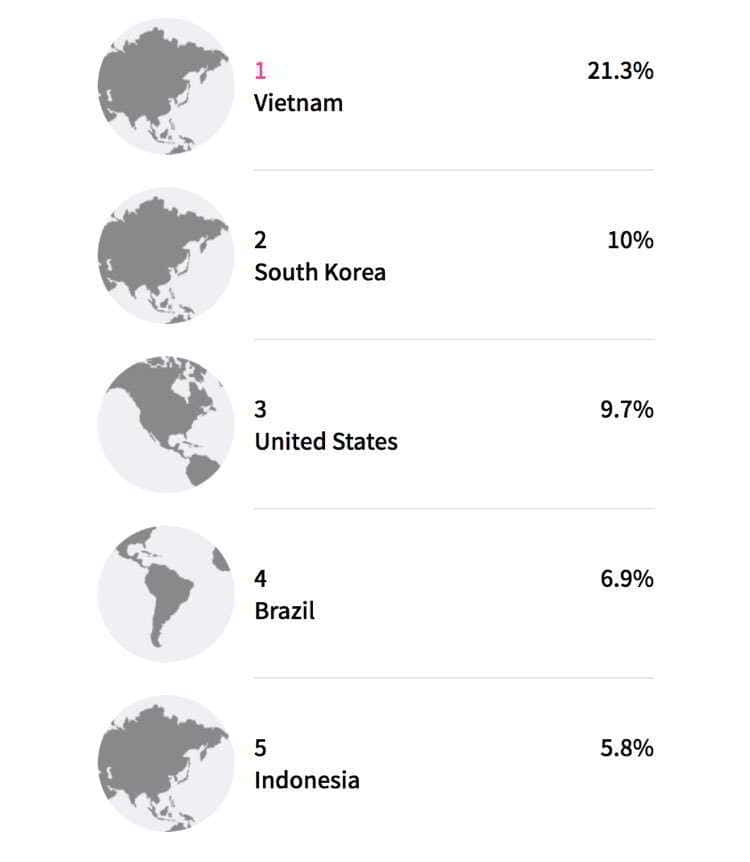Click the 10% percentage value

630,240
